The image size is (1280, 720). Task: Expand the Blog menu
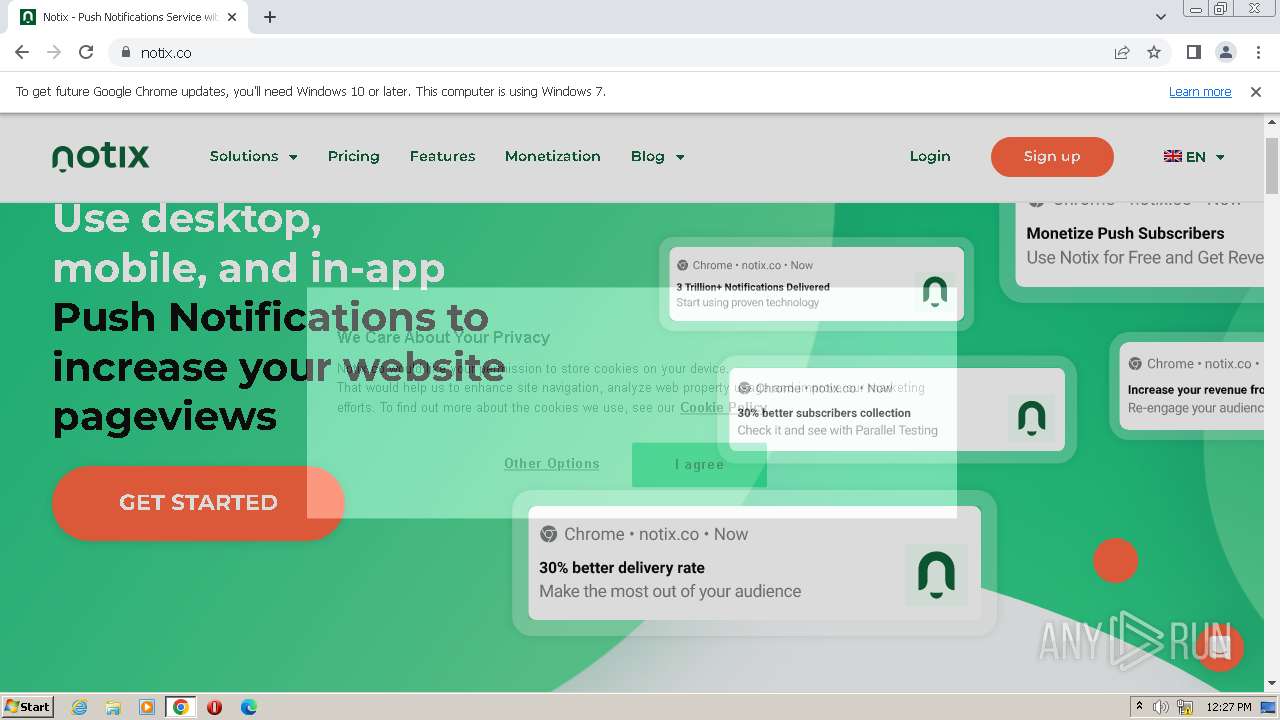[657, 156]
